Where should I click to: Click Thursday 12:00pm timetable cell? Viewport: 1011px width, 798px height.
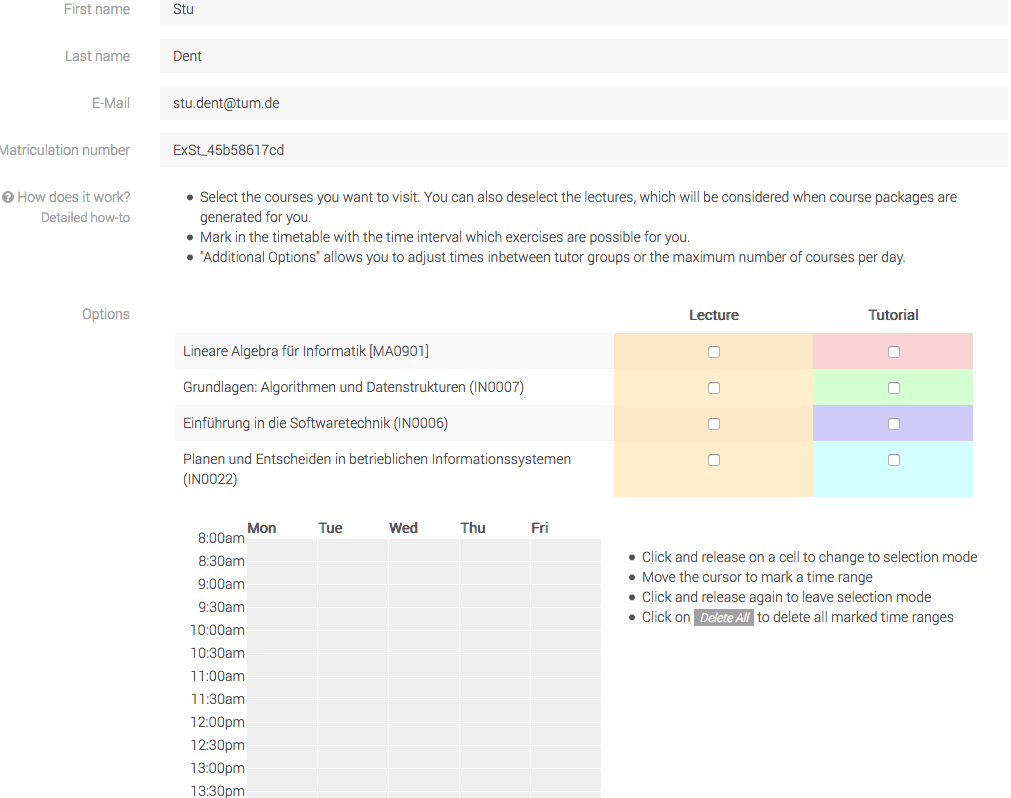[x=495, y=734]
